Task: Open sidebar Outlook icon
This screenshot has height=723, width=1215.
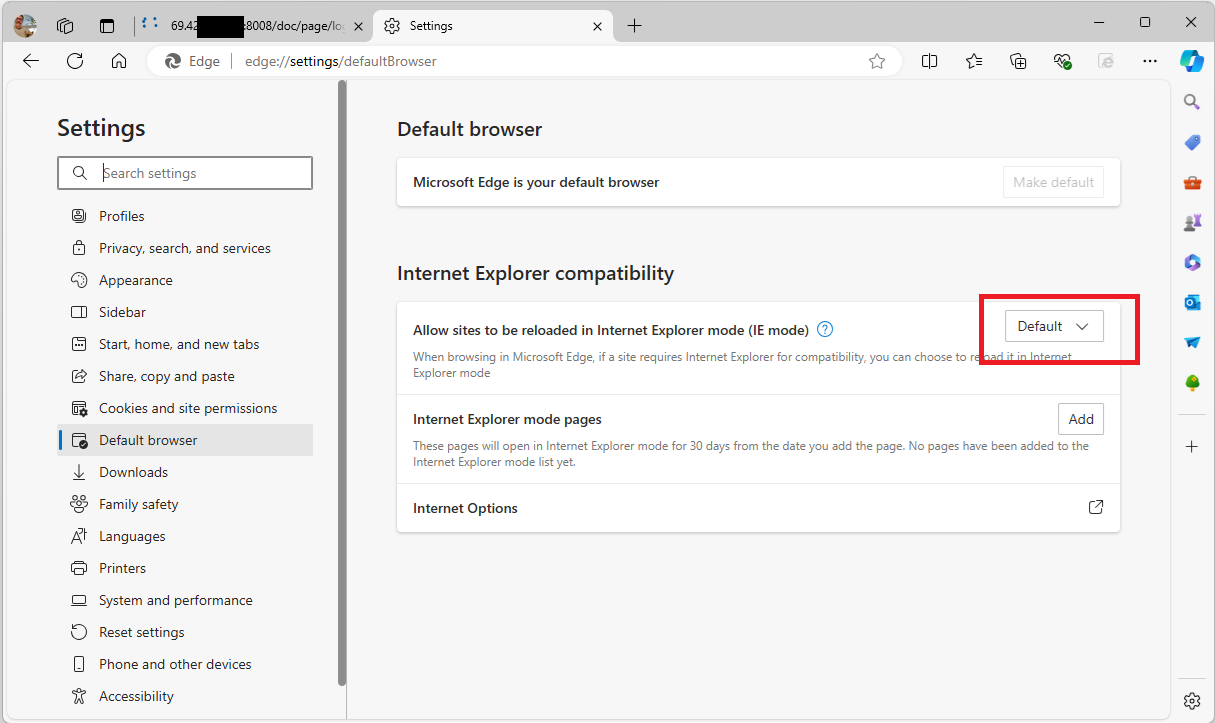Action: click(1192, 302)
